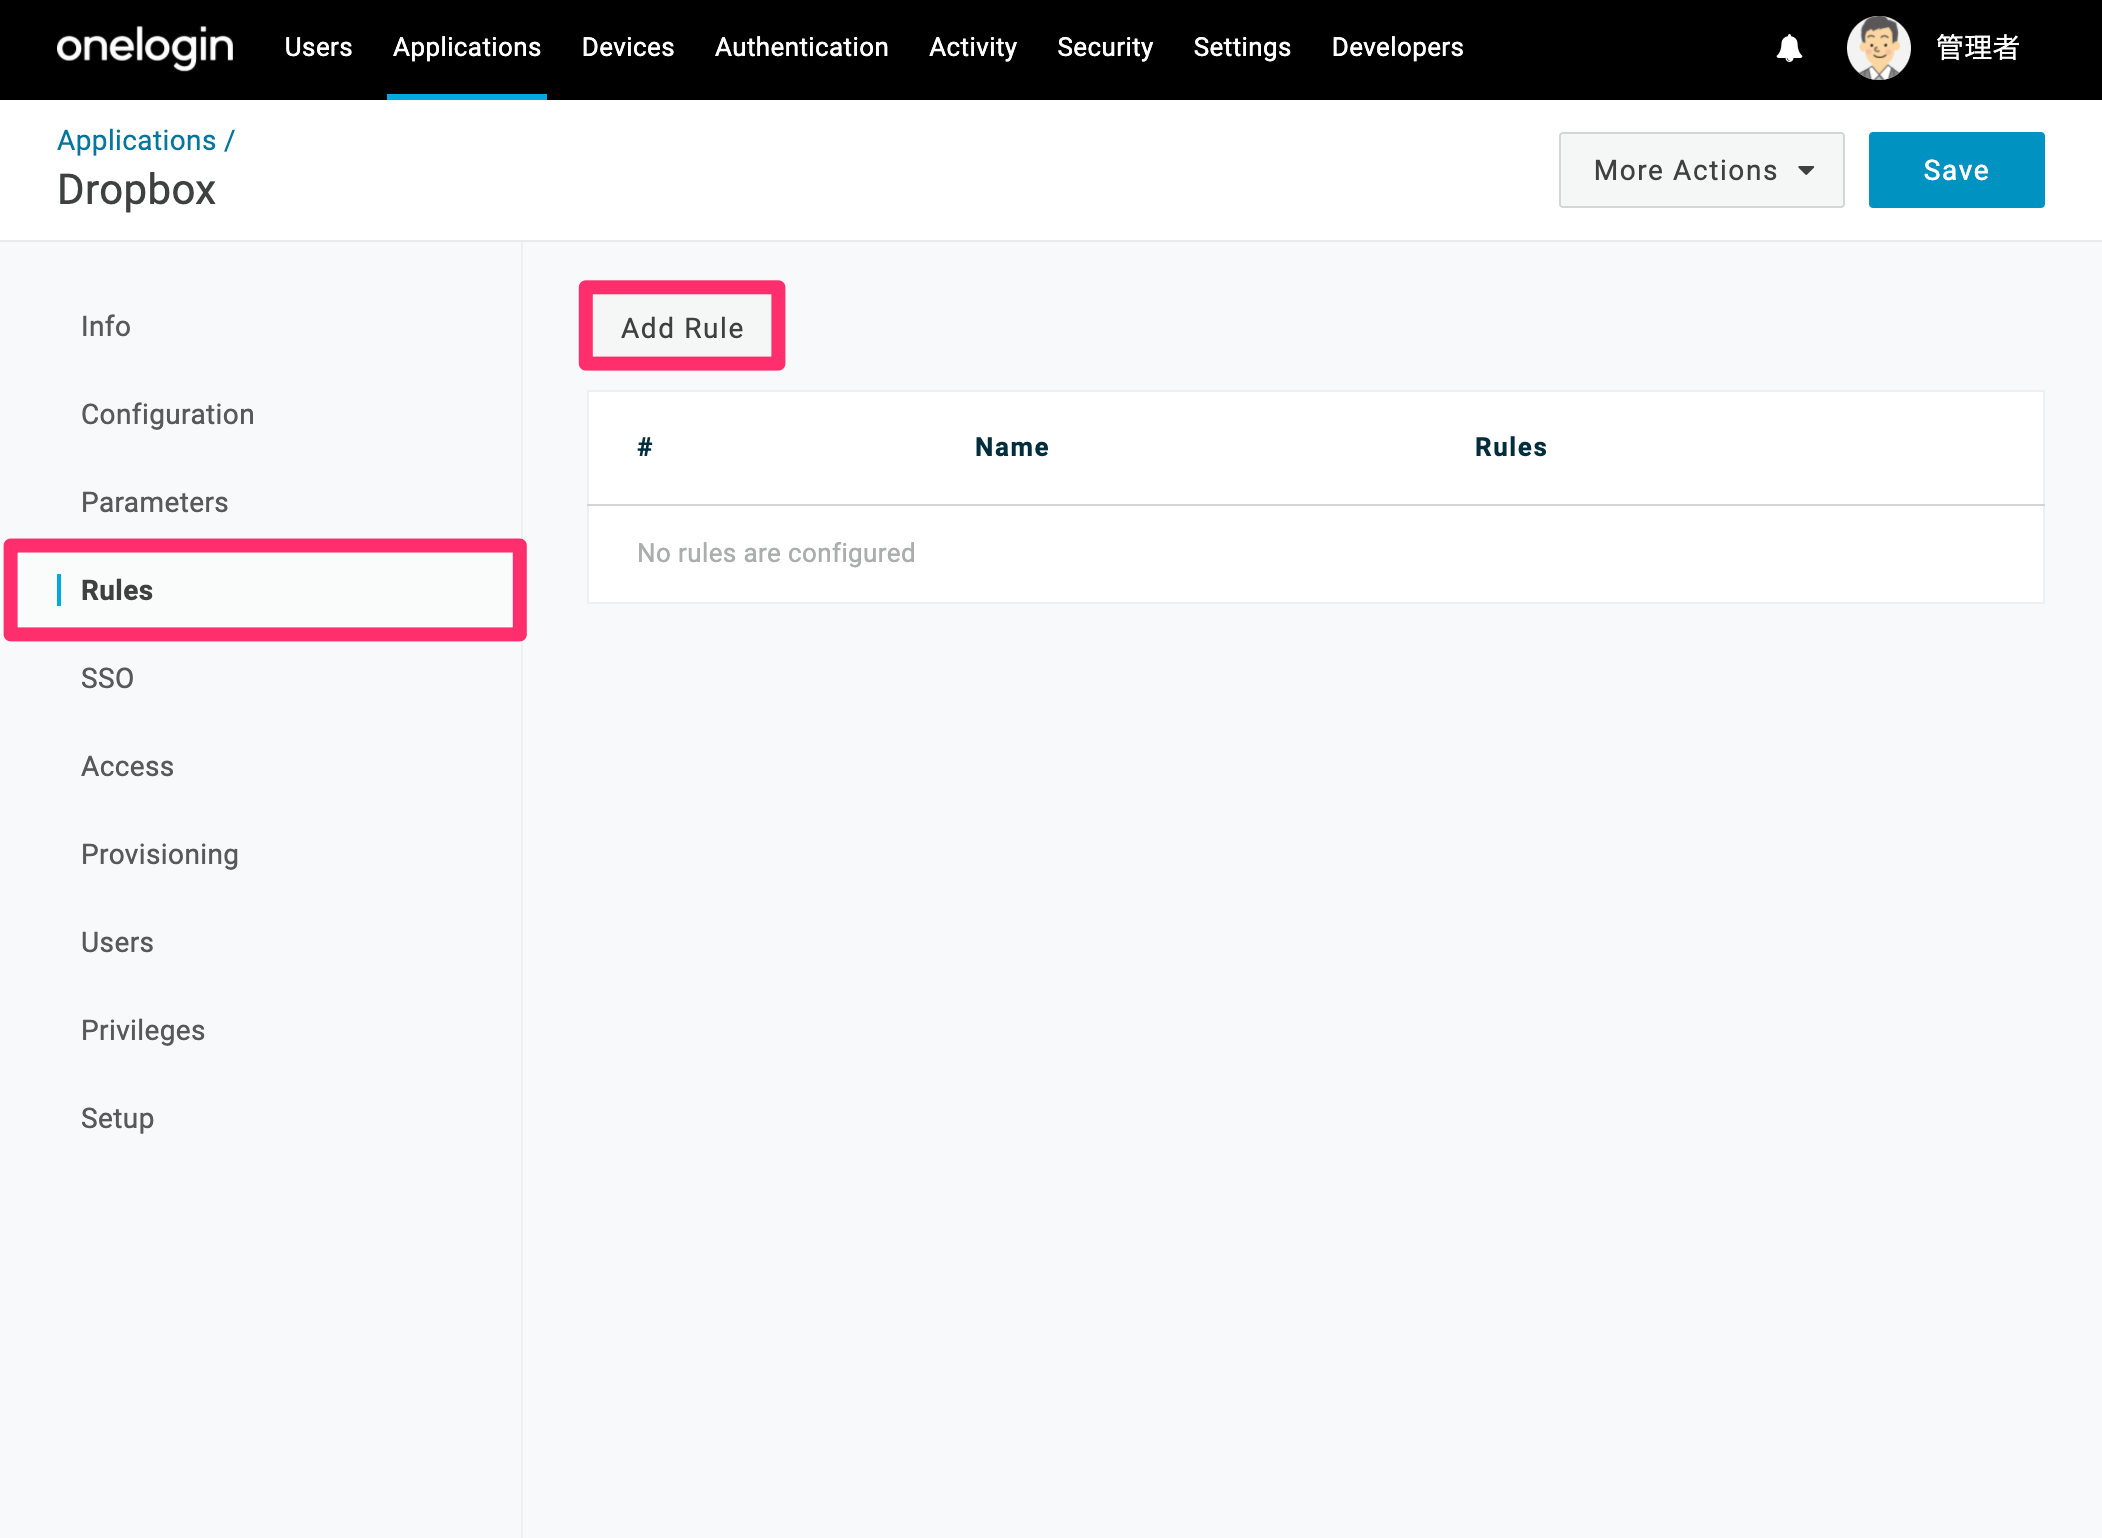This screenshot has width=2102, height=1538.
Task: Open the Settings top menu
Action: (1242, 47)
